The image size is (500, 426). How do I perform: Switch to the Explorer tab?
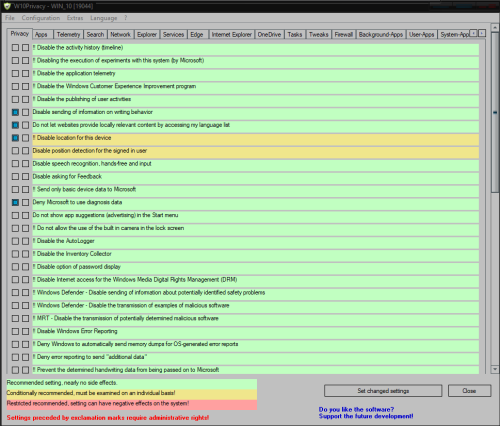point(147,35)
